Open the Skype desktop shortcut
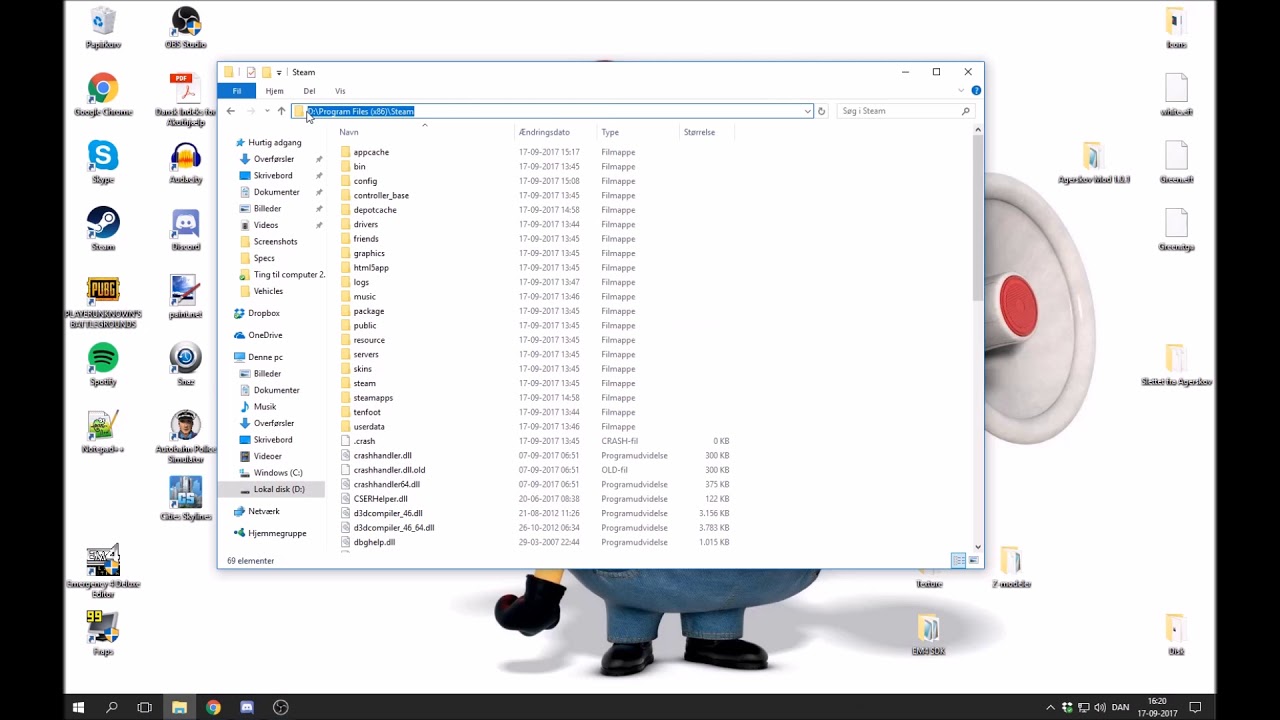1280x720 pixels. point(103,162)
